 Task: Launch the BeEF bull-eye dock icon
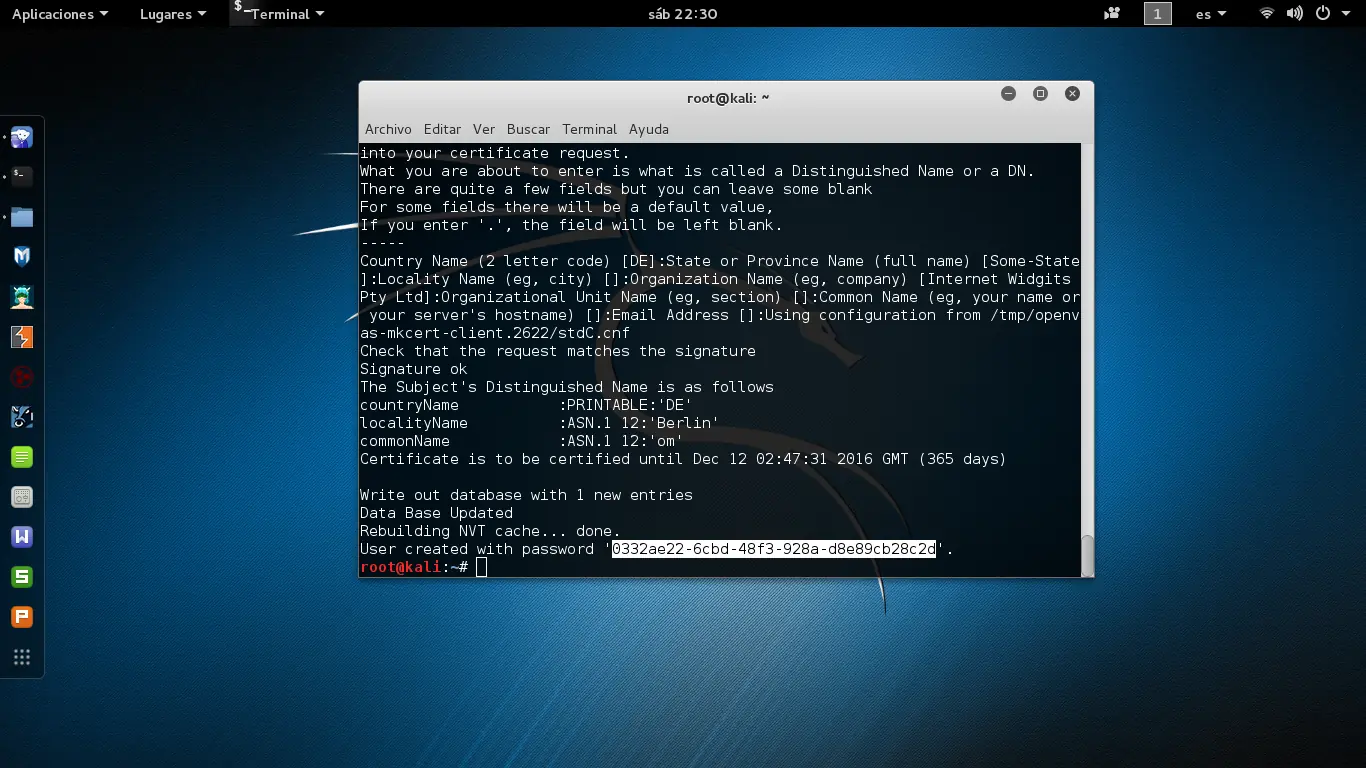click(22, 417)
